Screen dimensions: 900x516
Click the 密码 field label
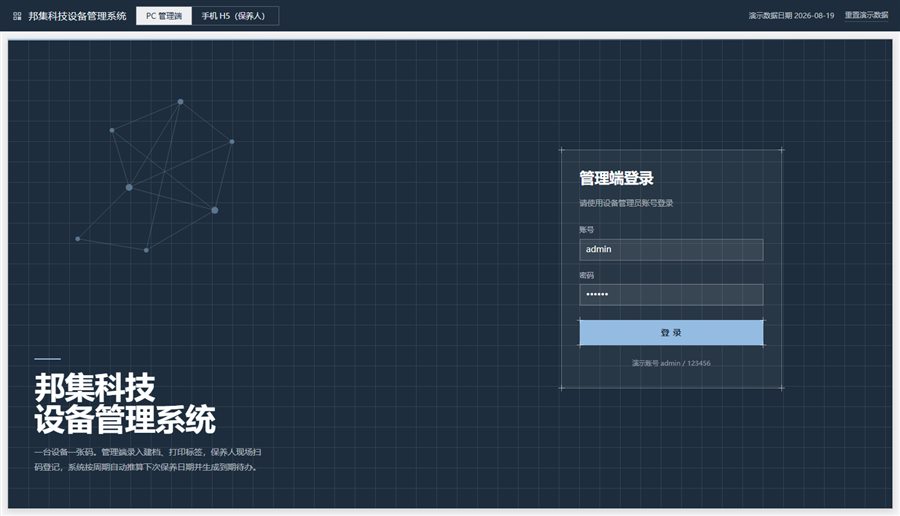[586, 276]
